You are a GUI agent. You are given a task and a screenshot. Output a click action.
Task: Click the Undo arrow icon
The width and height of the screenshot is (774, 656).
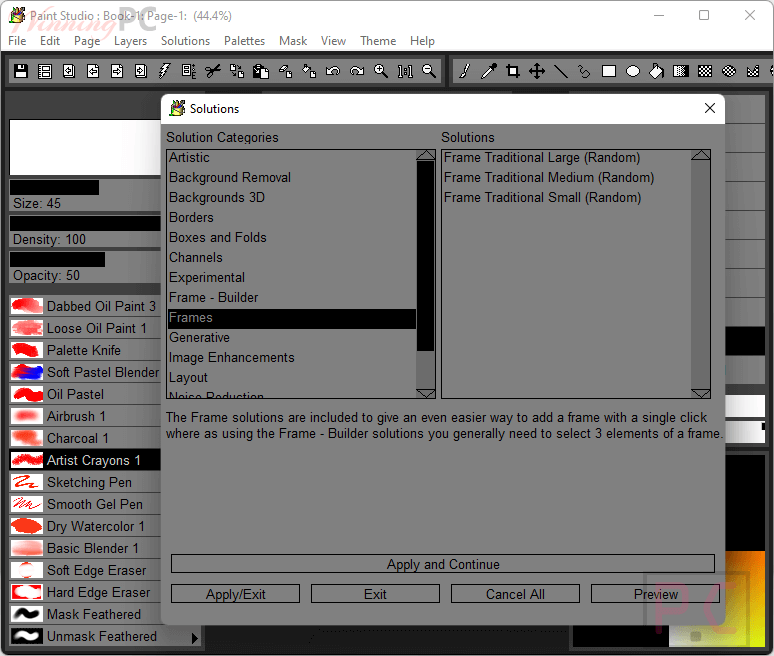pyautogui.click(x=333, y=72)
